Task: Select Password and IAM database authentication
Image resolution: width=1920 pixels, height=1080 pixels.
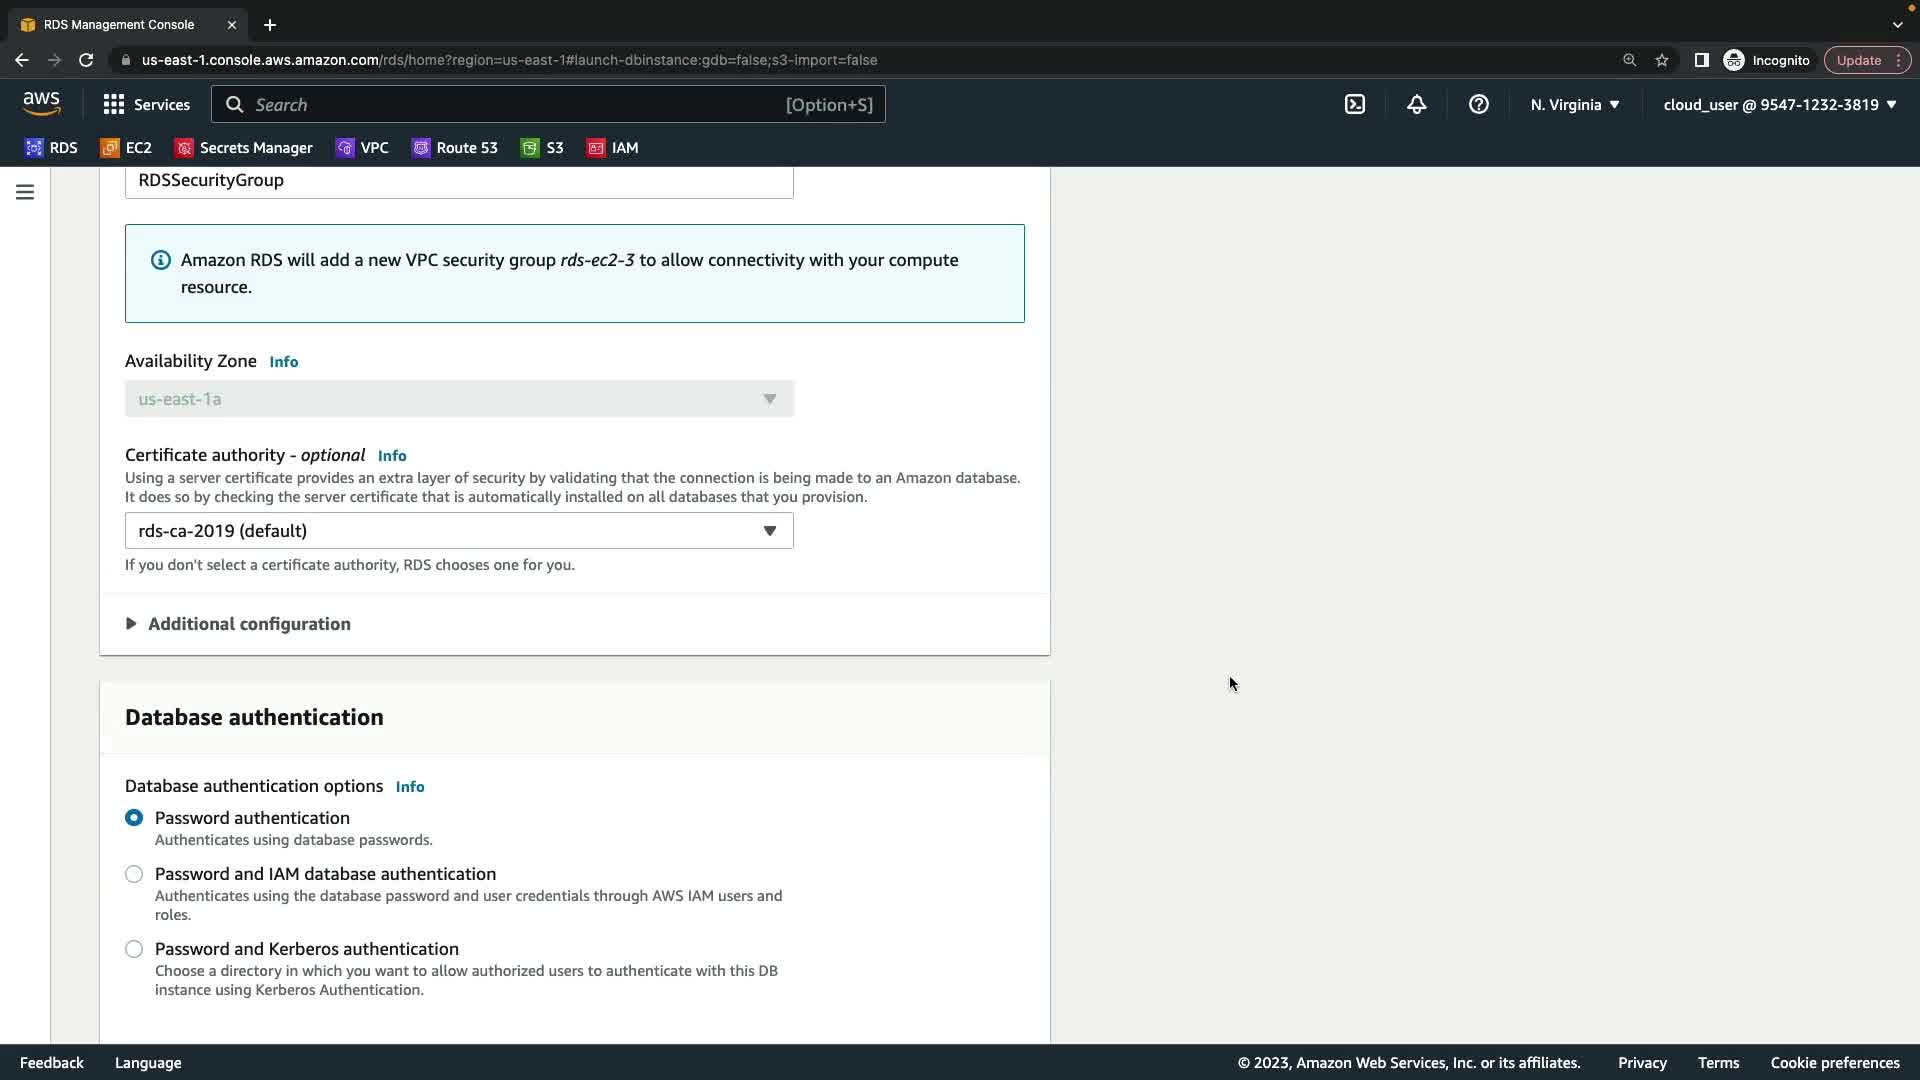Action: pyautogui.click(x=134, y=874)
